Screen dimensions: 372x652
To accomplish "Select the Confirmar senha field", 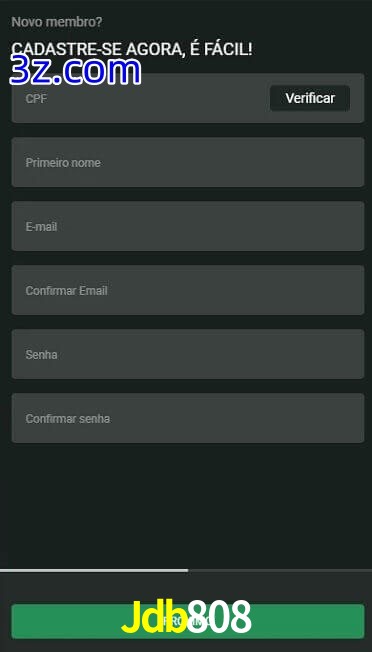I will coord(188,418).
